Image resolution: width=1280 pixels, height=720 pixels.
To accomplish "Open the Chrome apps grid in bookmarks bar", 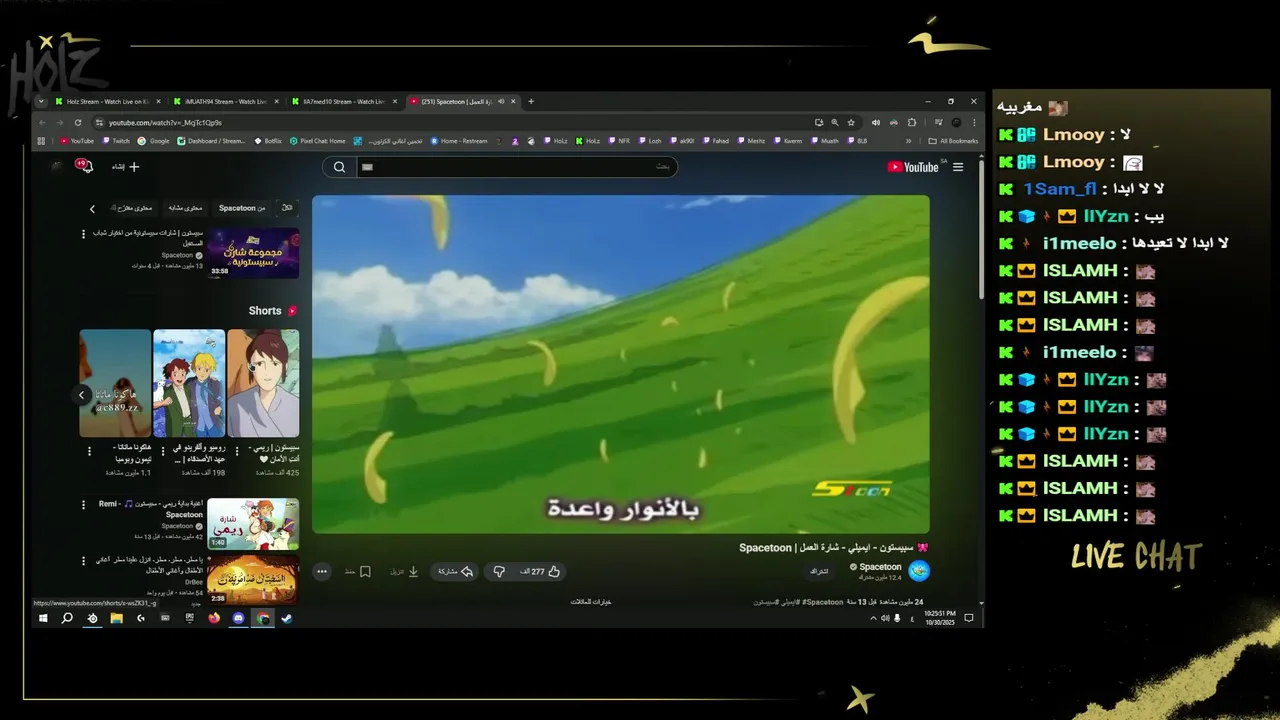I will point(41,141).
